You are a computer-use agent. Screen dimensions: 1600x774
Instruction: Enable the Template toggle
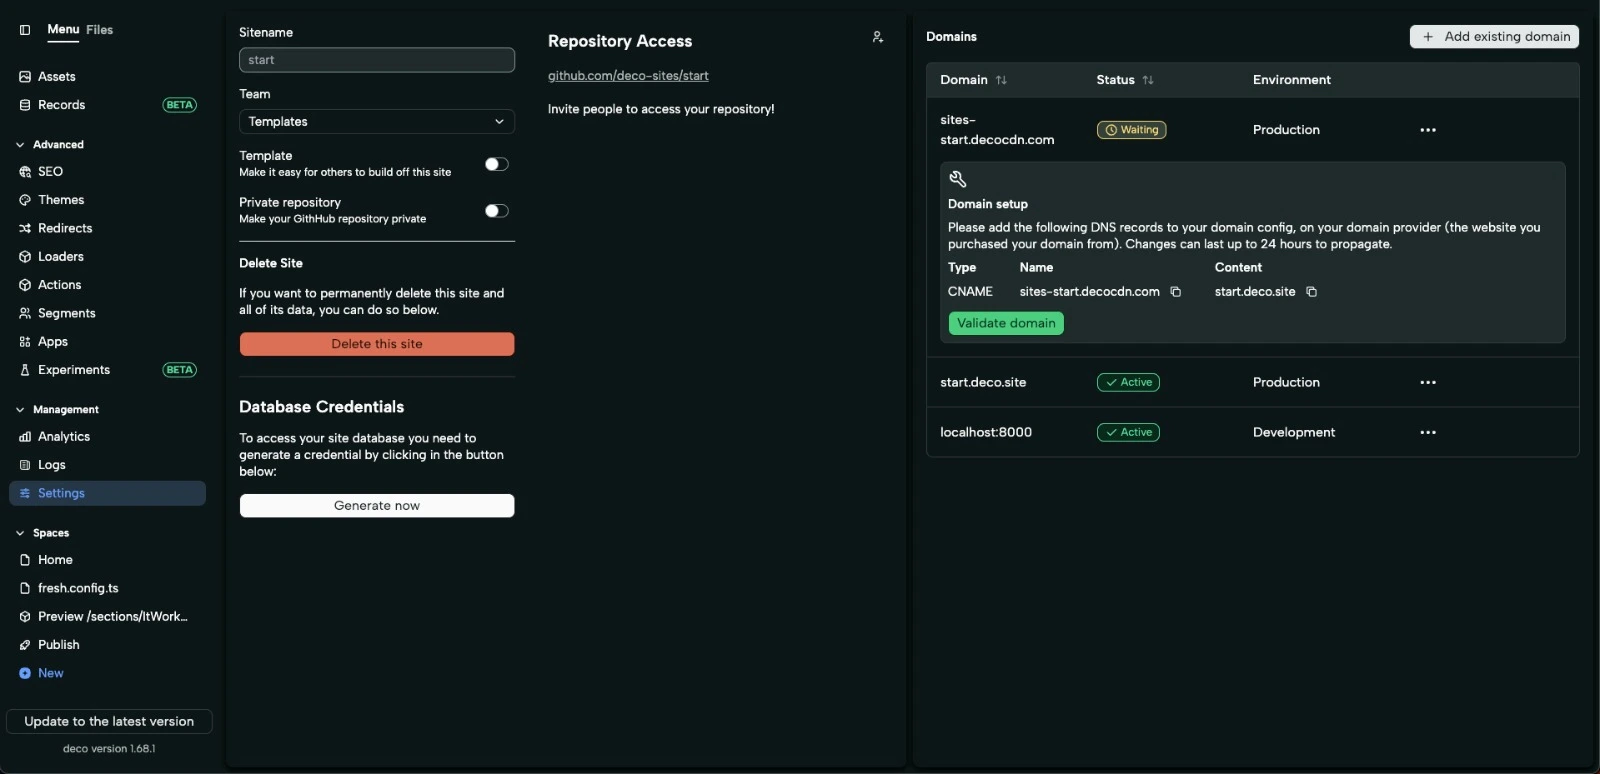(x=497, y=164)
